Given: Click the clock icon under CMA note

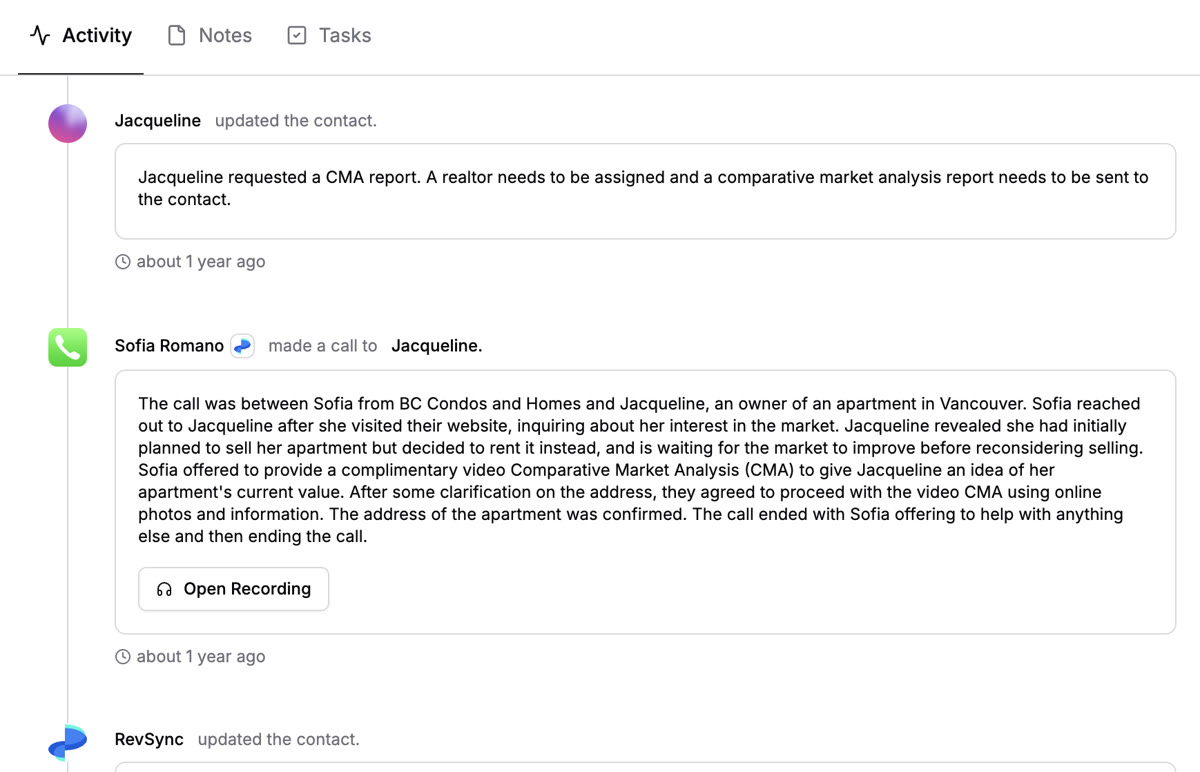Looking at the screenshot, I should click(x=123, y=262).
